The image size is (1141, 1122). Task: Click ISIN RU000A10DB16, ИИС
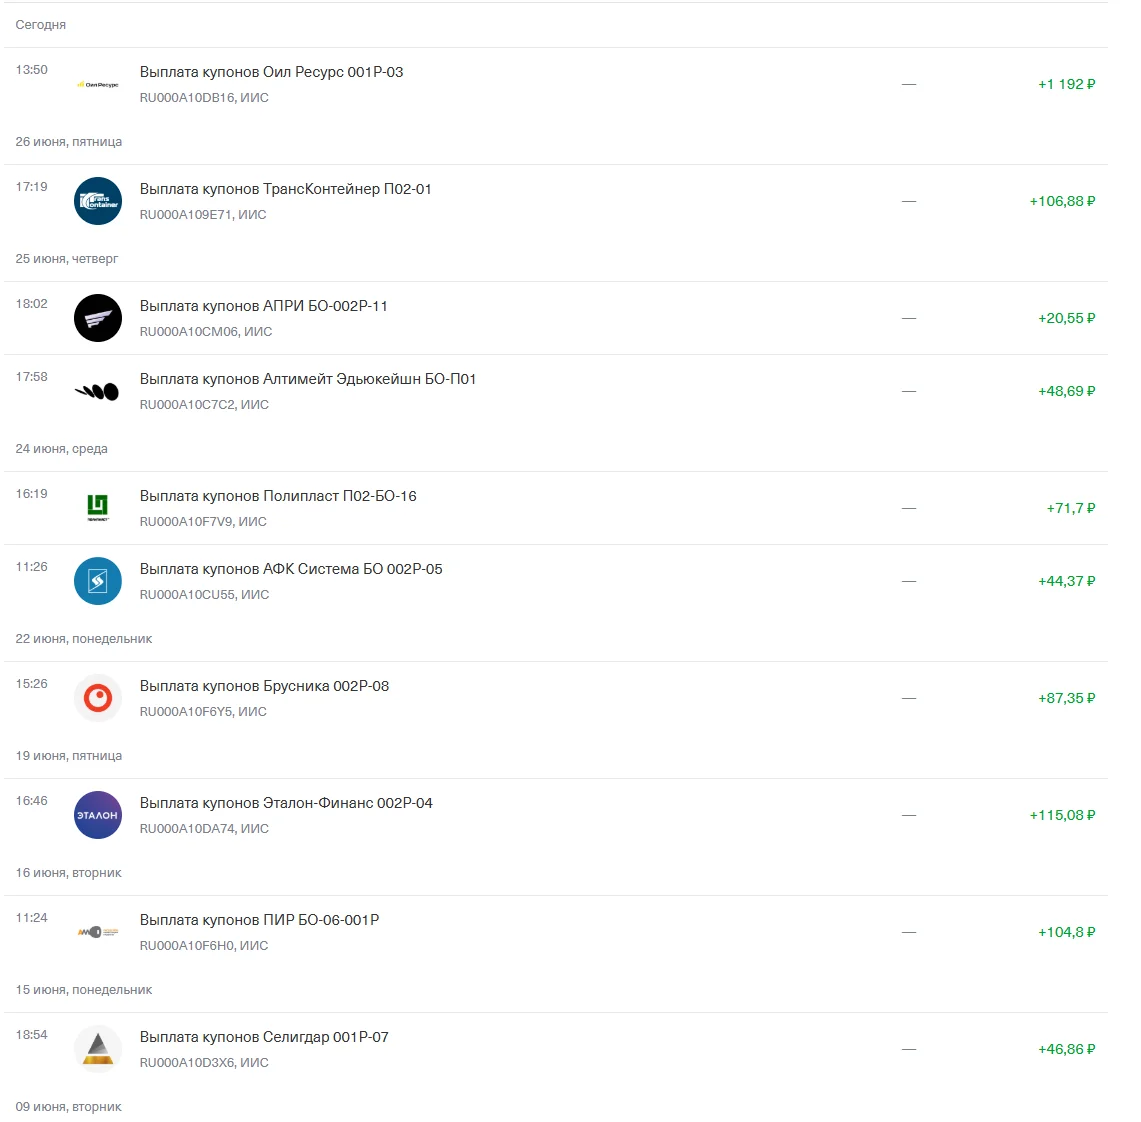coord(204,98)
